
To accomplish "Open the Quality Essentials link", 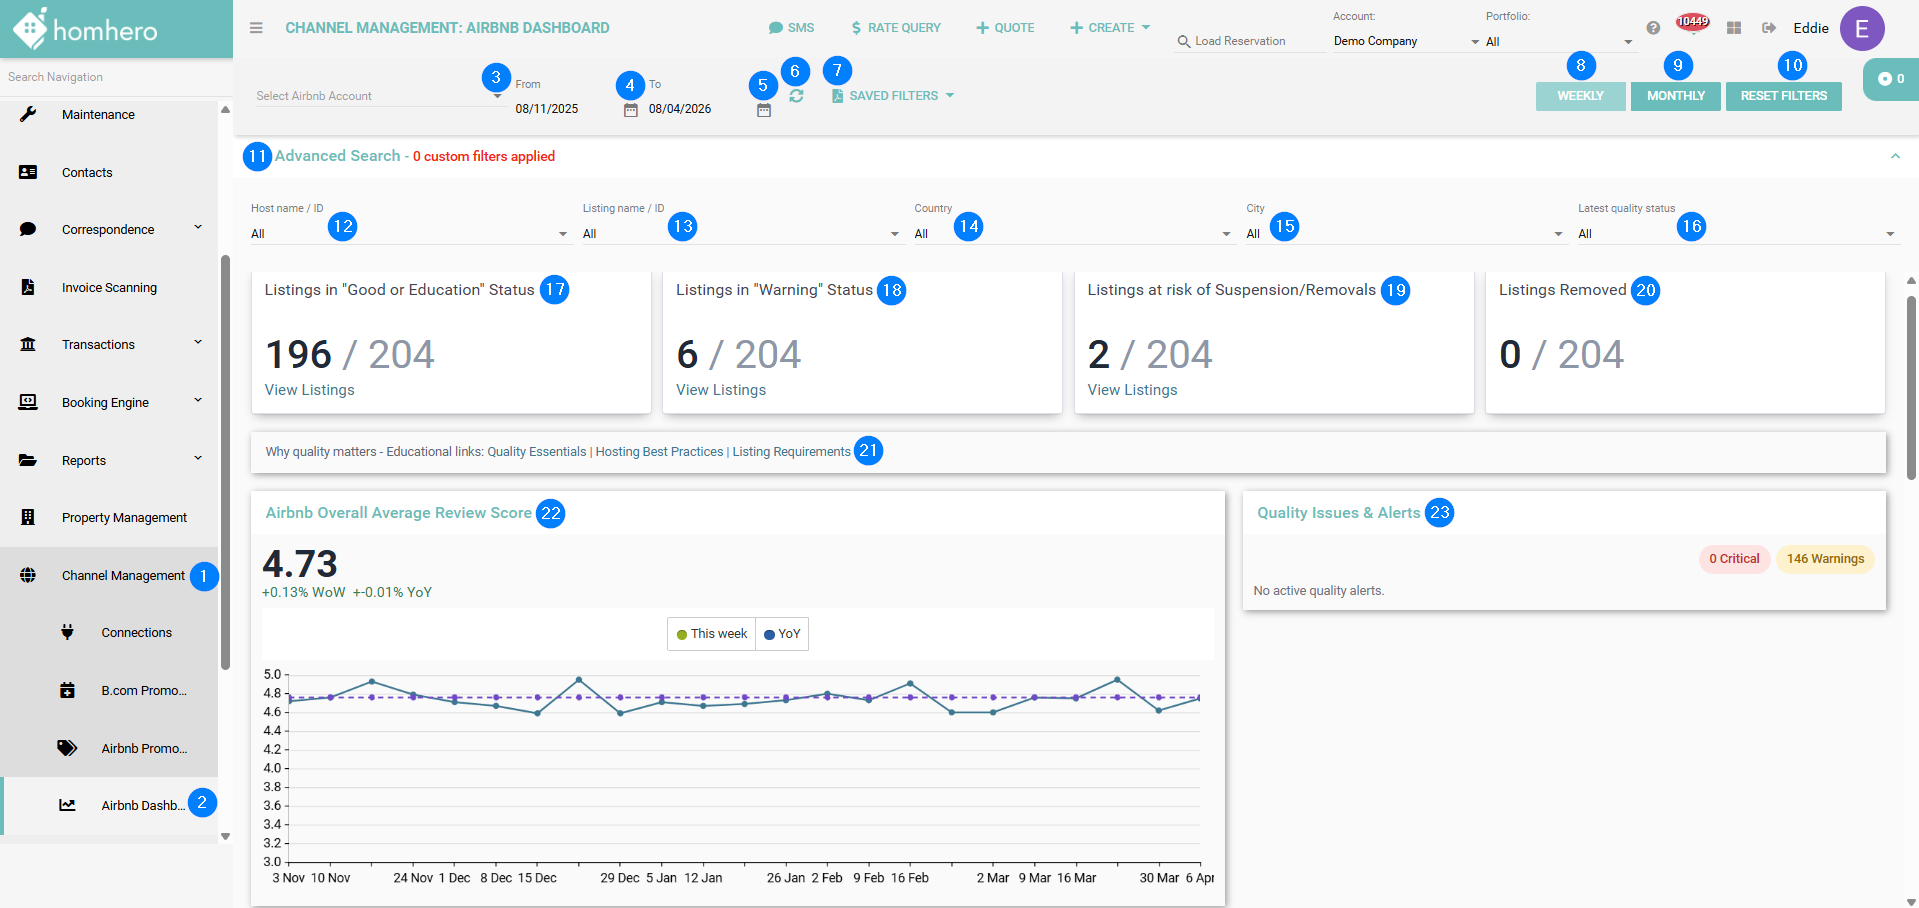I will (x=536, y=452).
